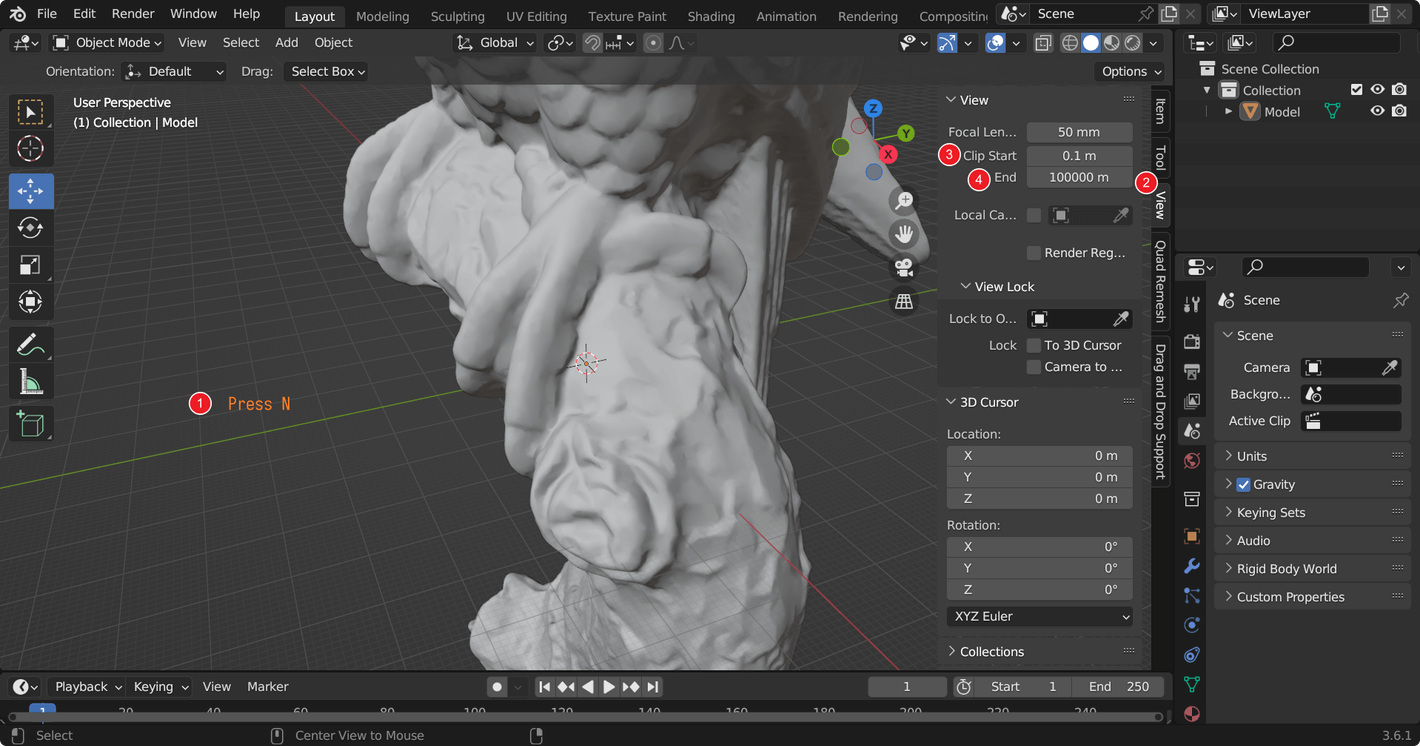This screenshot has width=1420, height=746.
Task: Open the Render menu
Action: (133, 14)
